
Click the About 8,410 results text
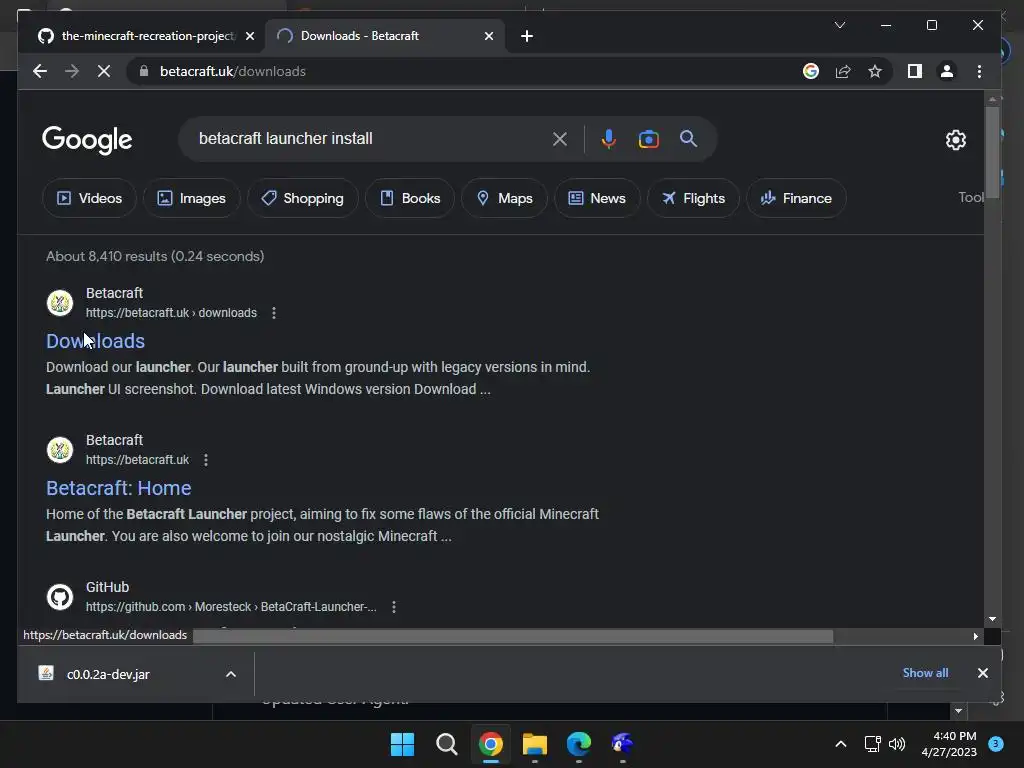(x=155, y=256)
